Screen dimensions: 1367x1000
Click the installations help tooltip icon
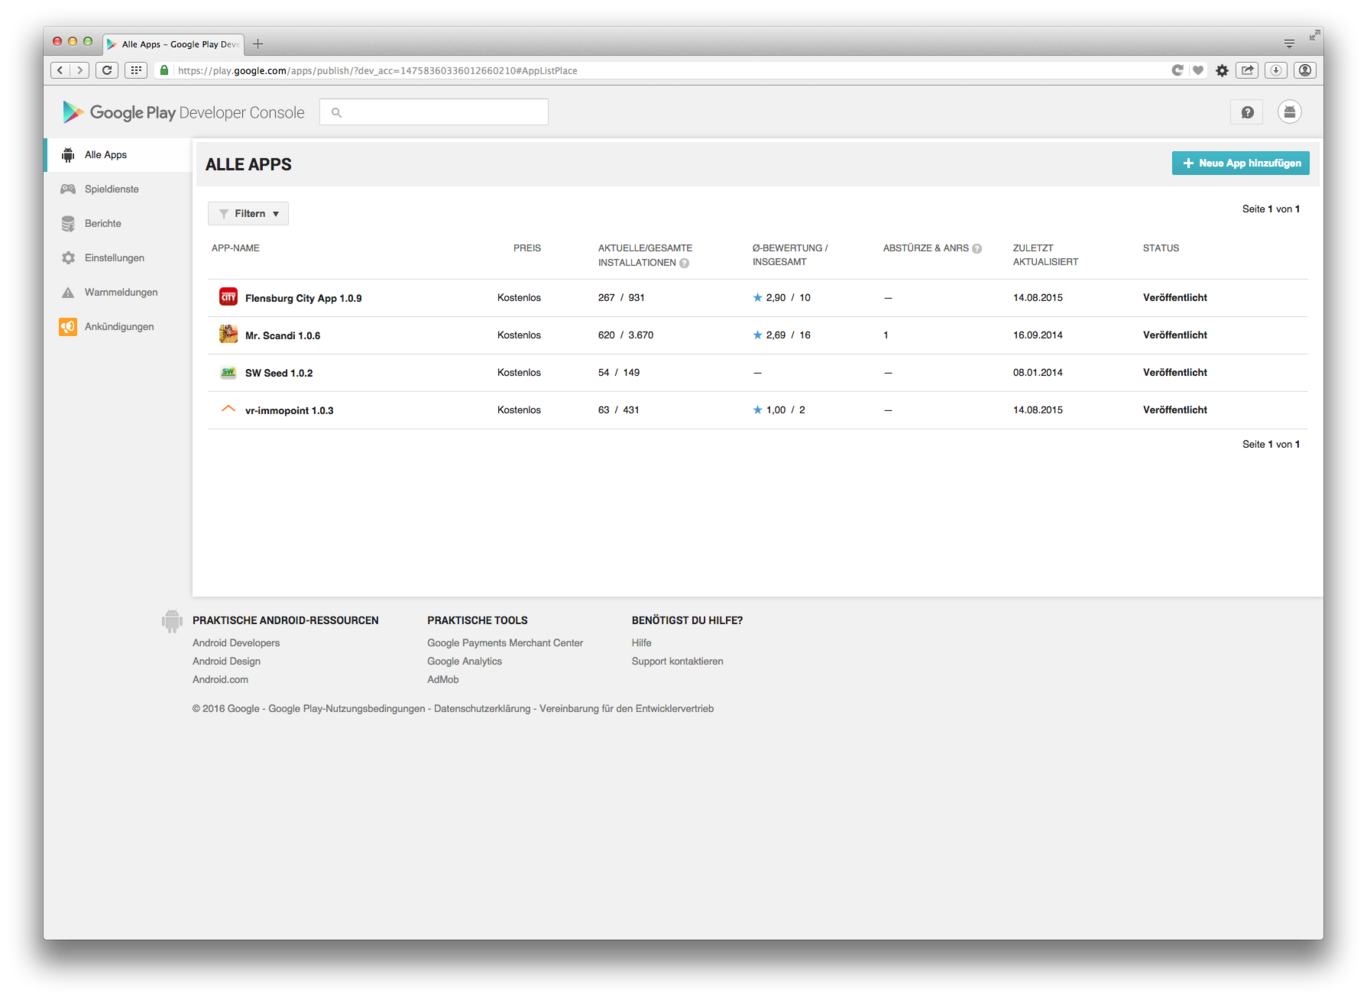(x=684, y=263)
